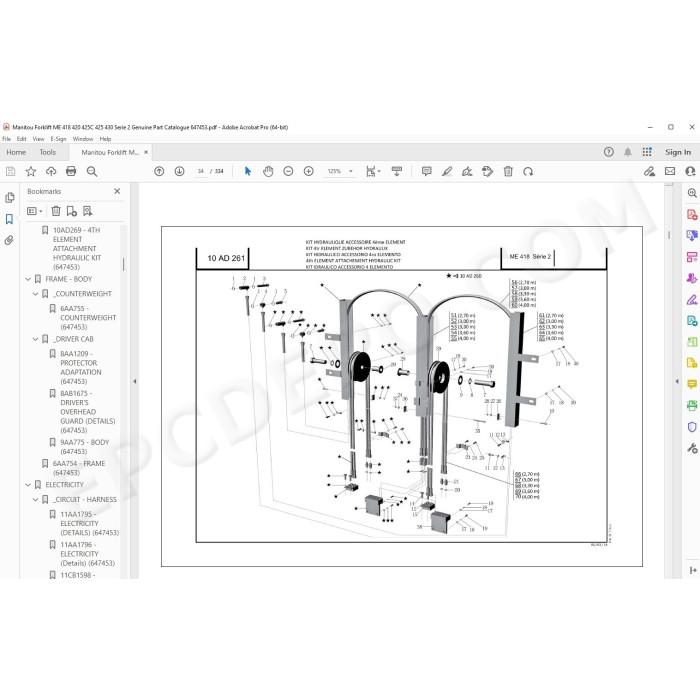This screenshot has height=700, width=700.
Task: Open the bookmarks panel icon in the left rail
Action: point(9,219)
